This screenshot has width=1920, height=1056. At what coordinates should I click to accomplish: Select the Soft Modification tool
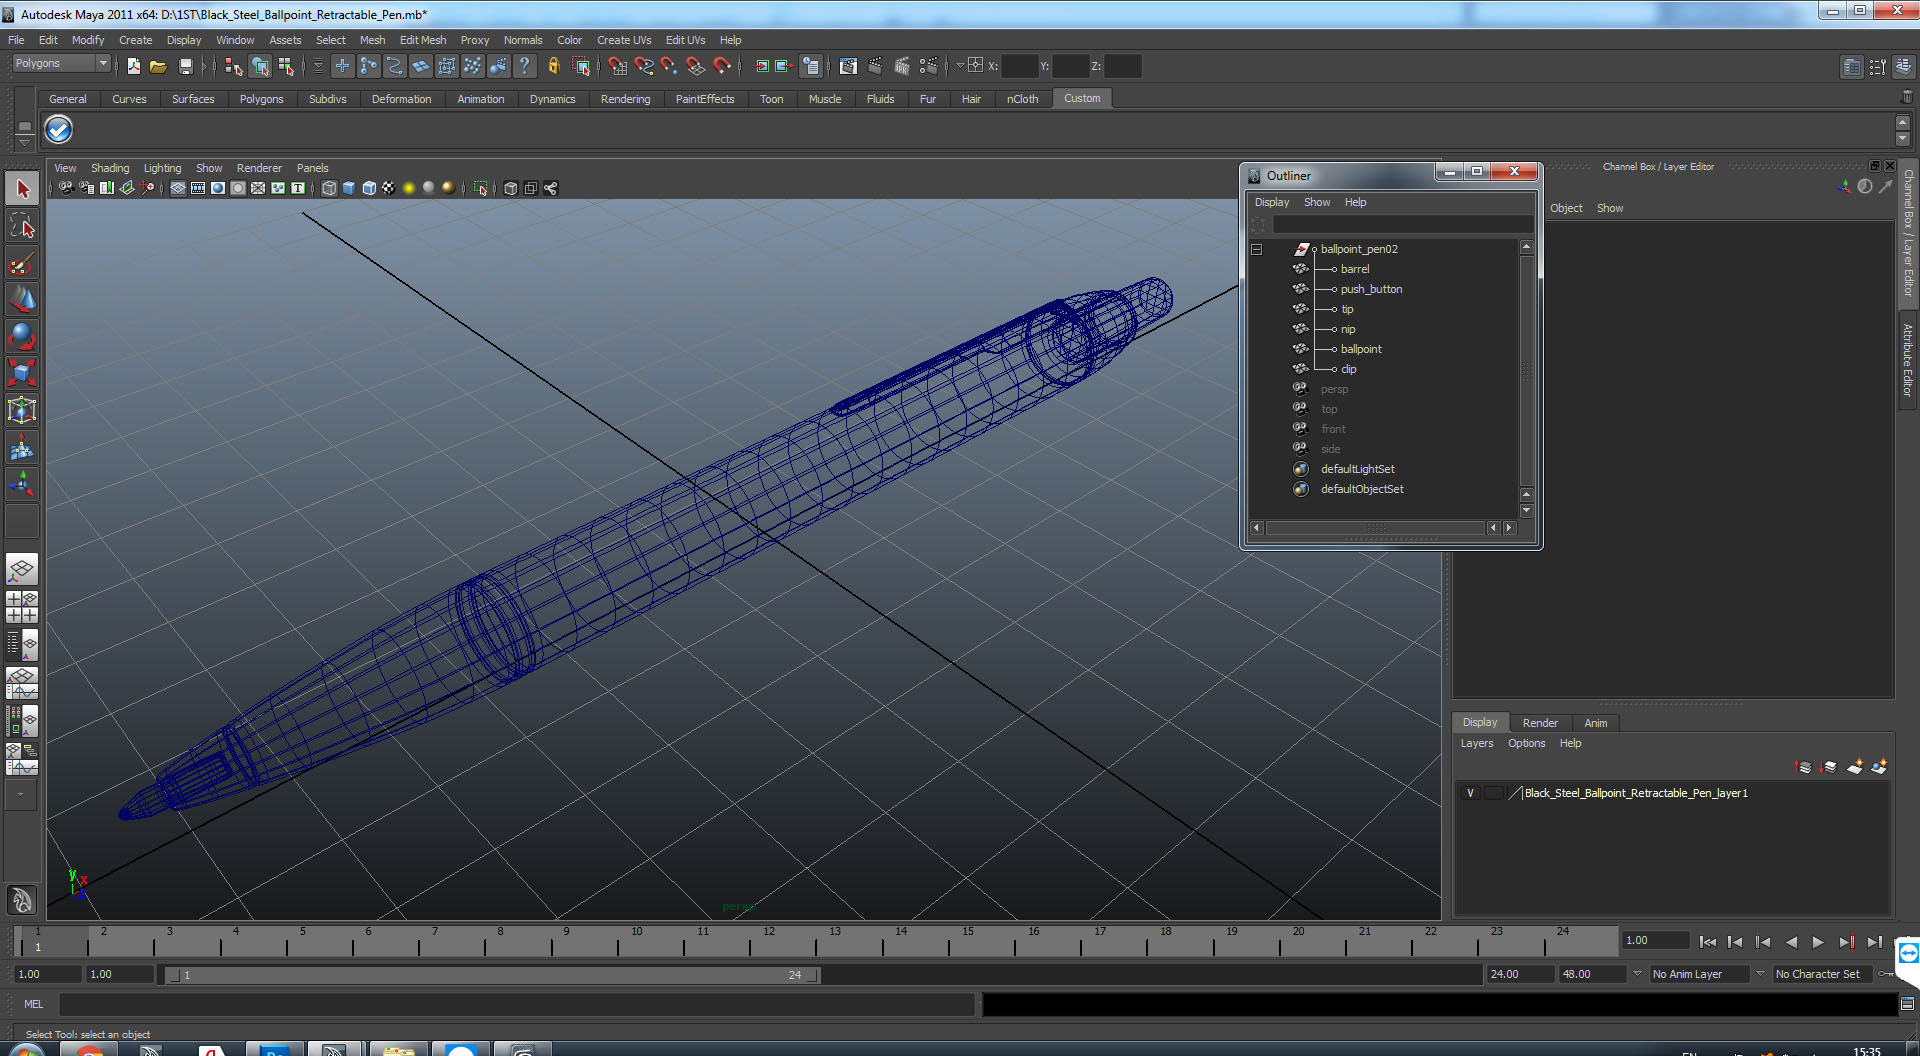[x=22, y=448]
